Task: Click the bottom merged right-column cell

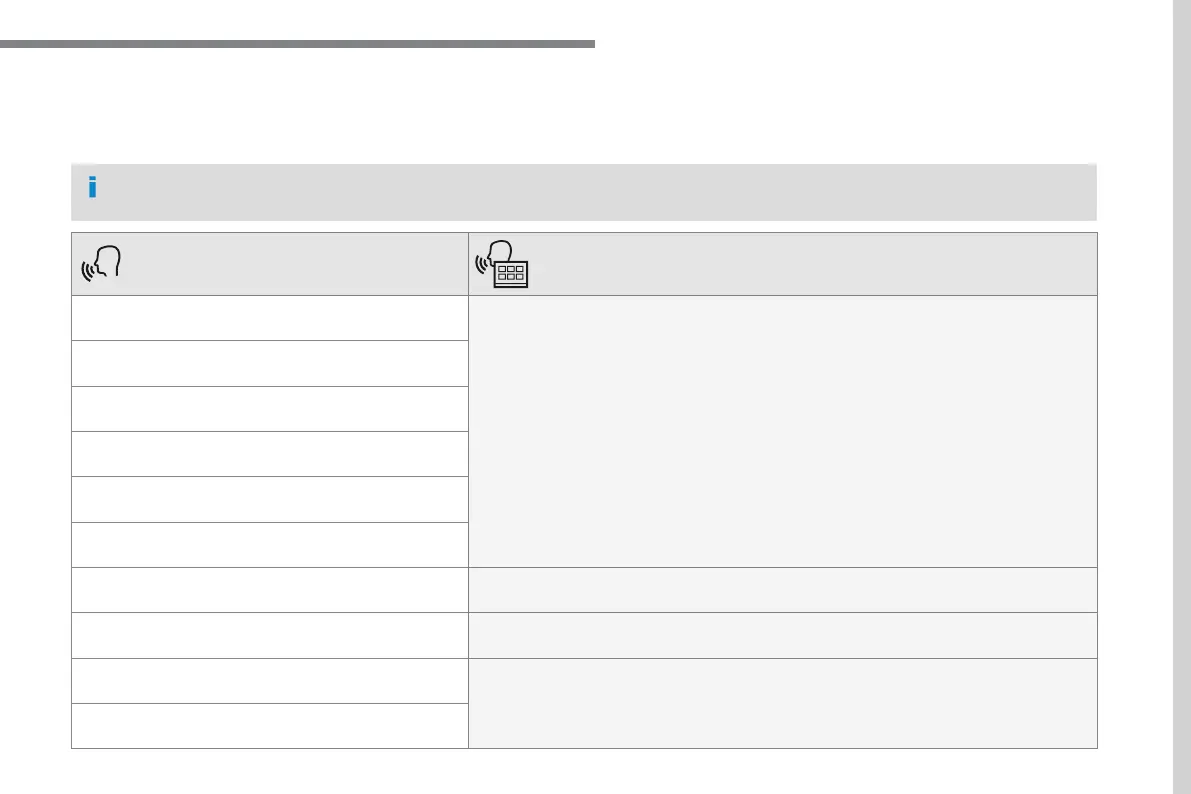Action: tap(782, 703)
